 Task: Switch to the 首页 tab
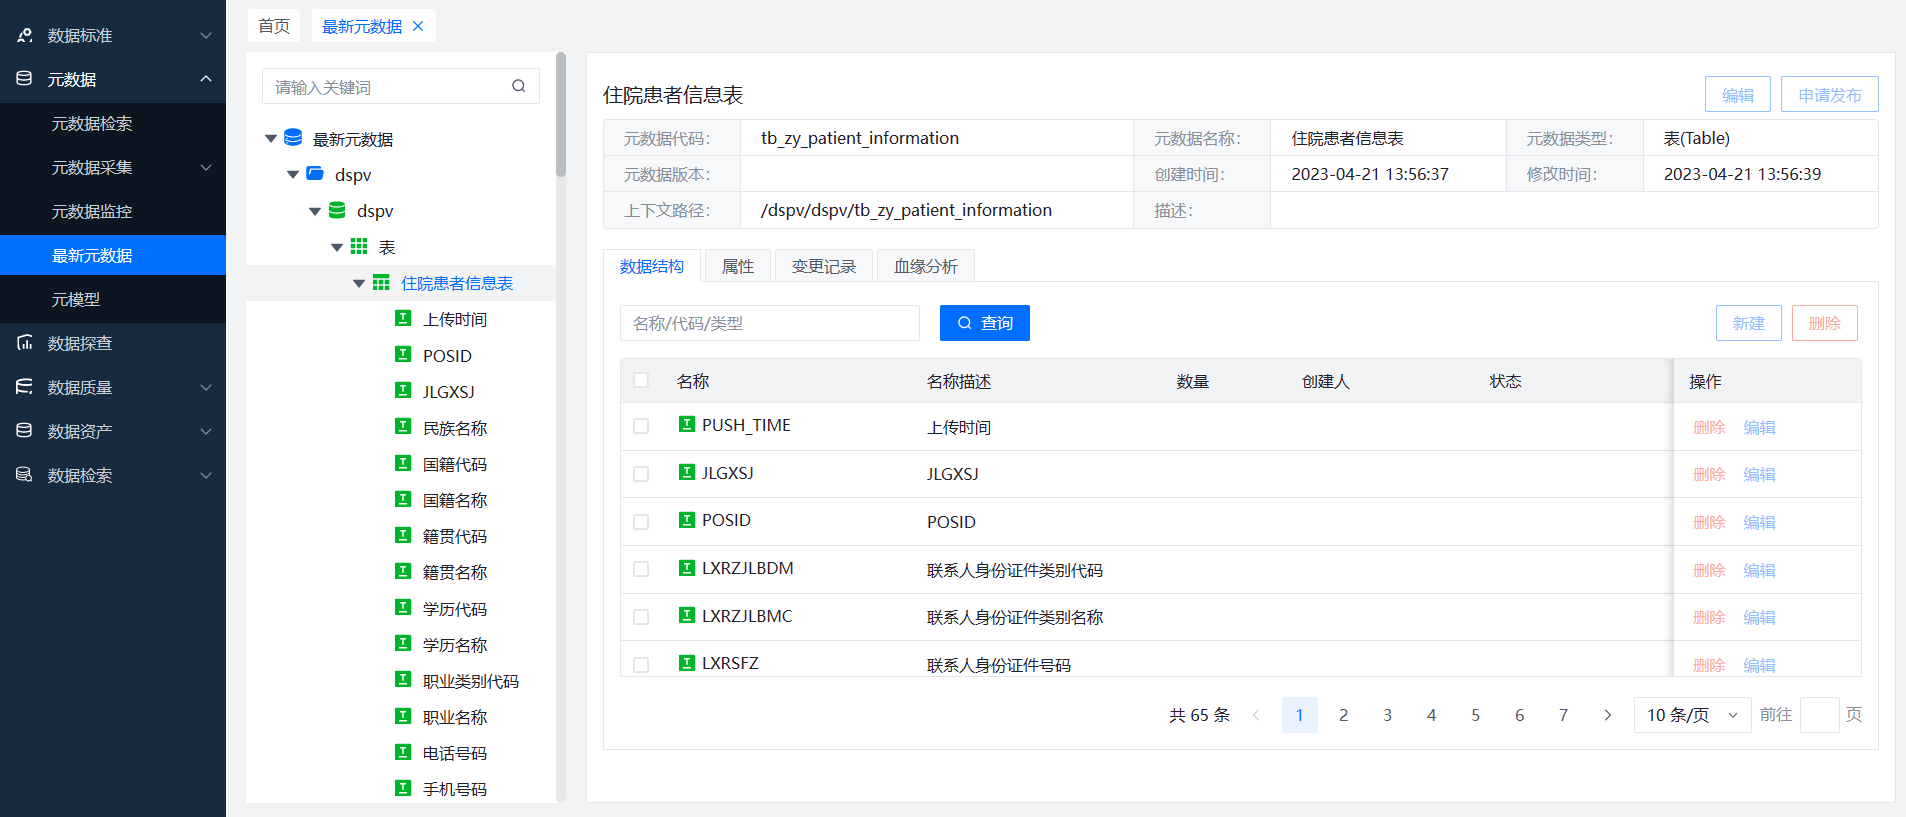click(x=274, y=26)
